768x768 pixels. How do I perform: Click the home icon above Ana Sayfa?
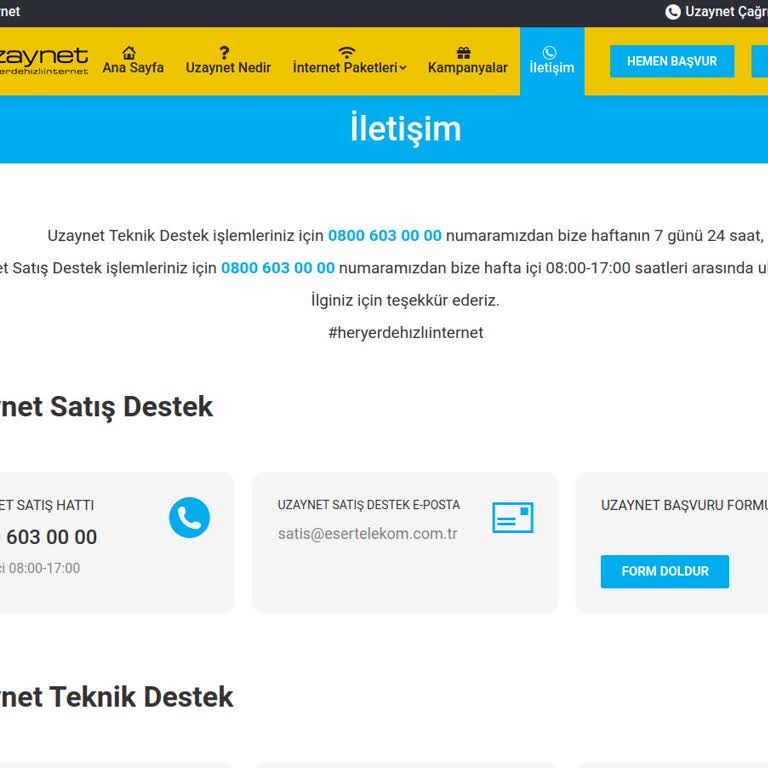(129, 52)
